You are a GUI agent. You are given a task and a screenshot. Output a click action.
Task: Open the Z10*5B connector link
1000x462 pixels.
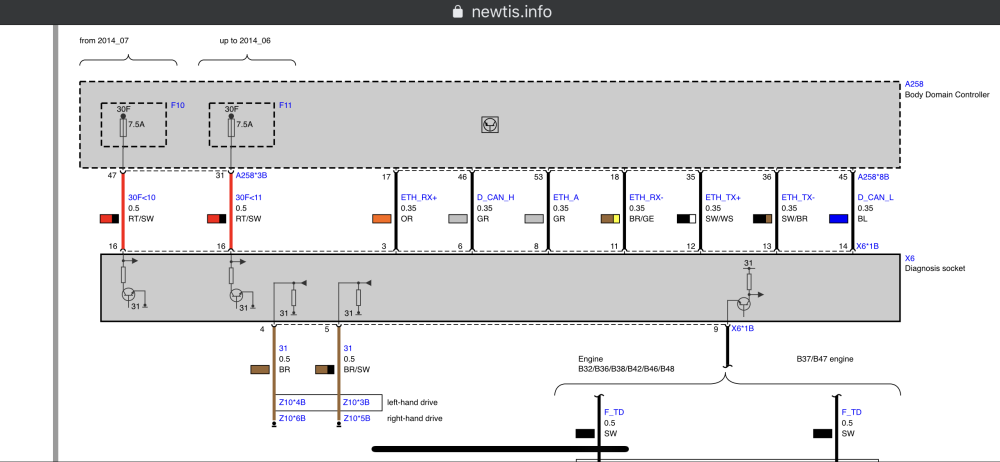coord(357,419)
